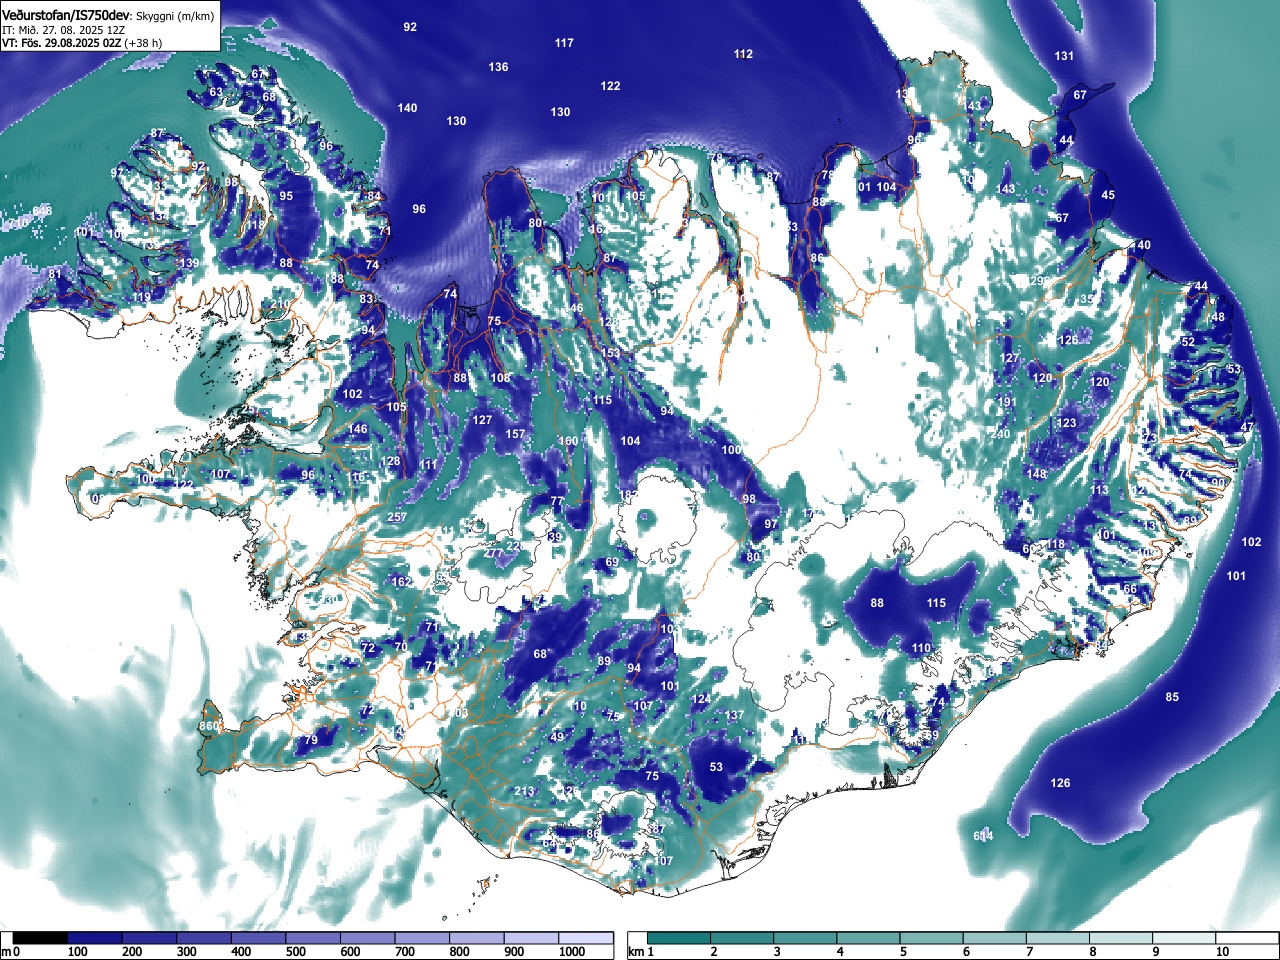Click the visibility value 213 in south Iceland
This screenshot has height=960, width=1280.
pos(524,791)
